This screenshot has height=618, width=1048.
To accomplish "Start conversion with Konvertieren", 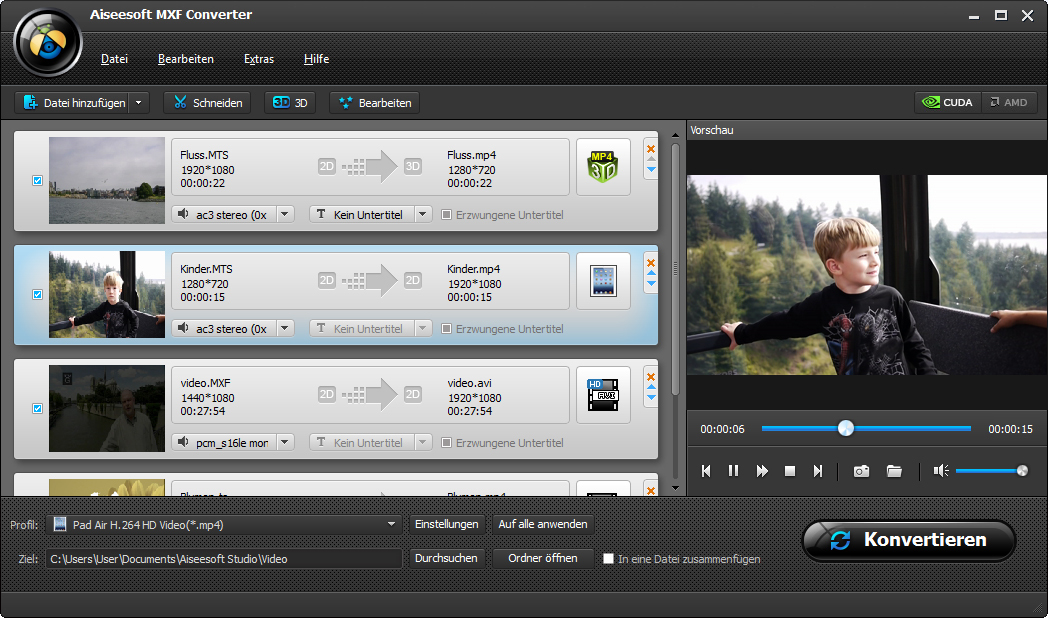I will [909, 540].
